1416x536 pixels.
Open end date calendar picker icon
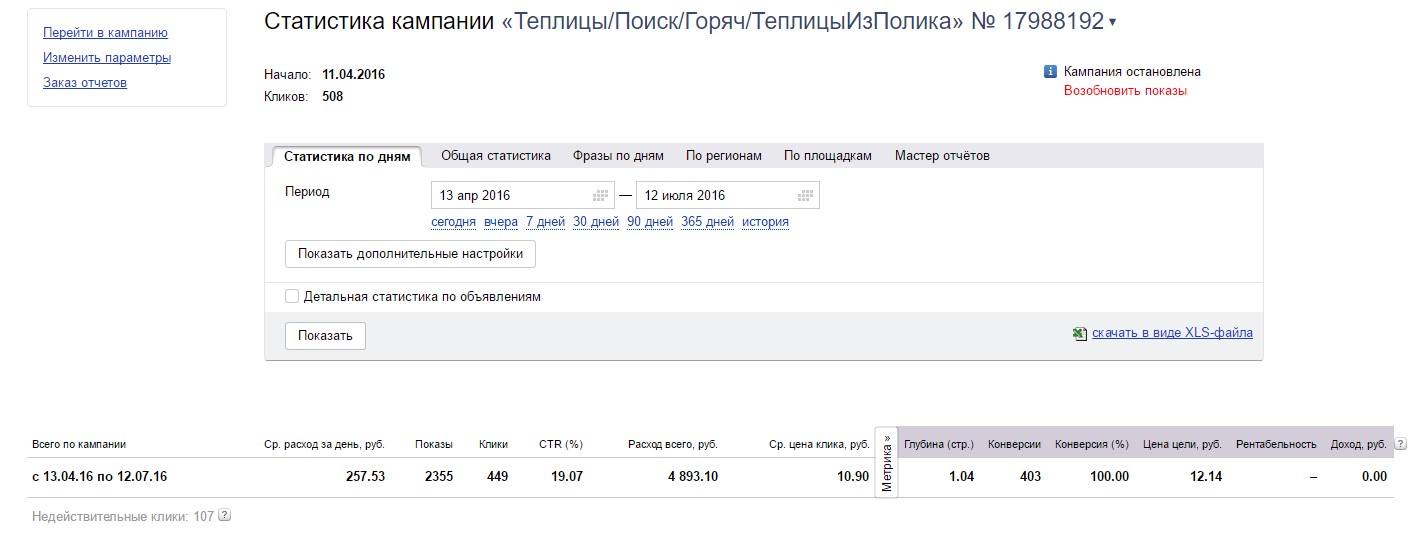[x=806, y=195]
